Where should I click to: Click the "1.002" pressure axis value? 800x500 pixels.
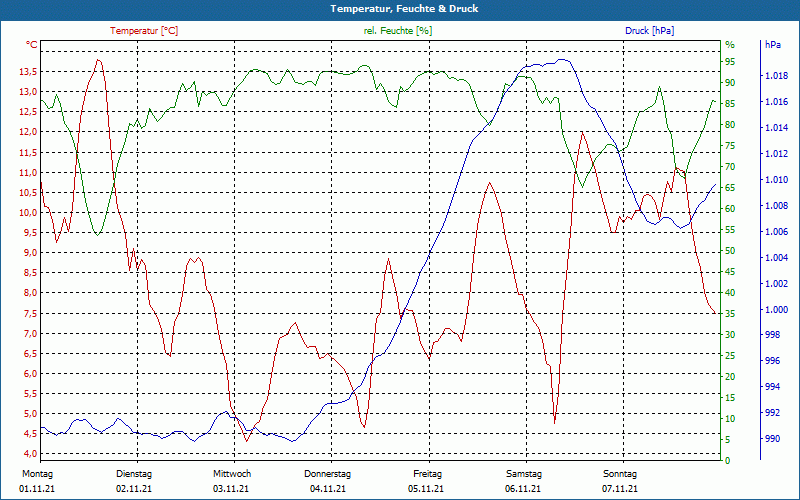coord(776,284)
